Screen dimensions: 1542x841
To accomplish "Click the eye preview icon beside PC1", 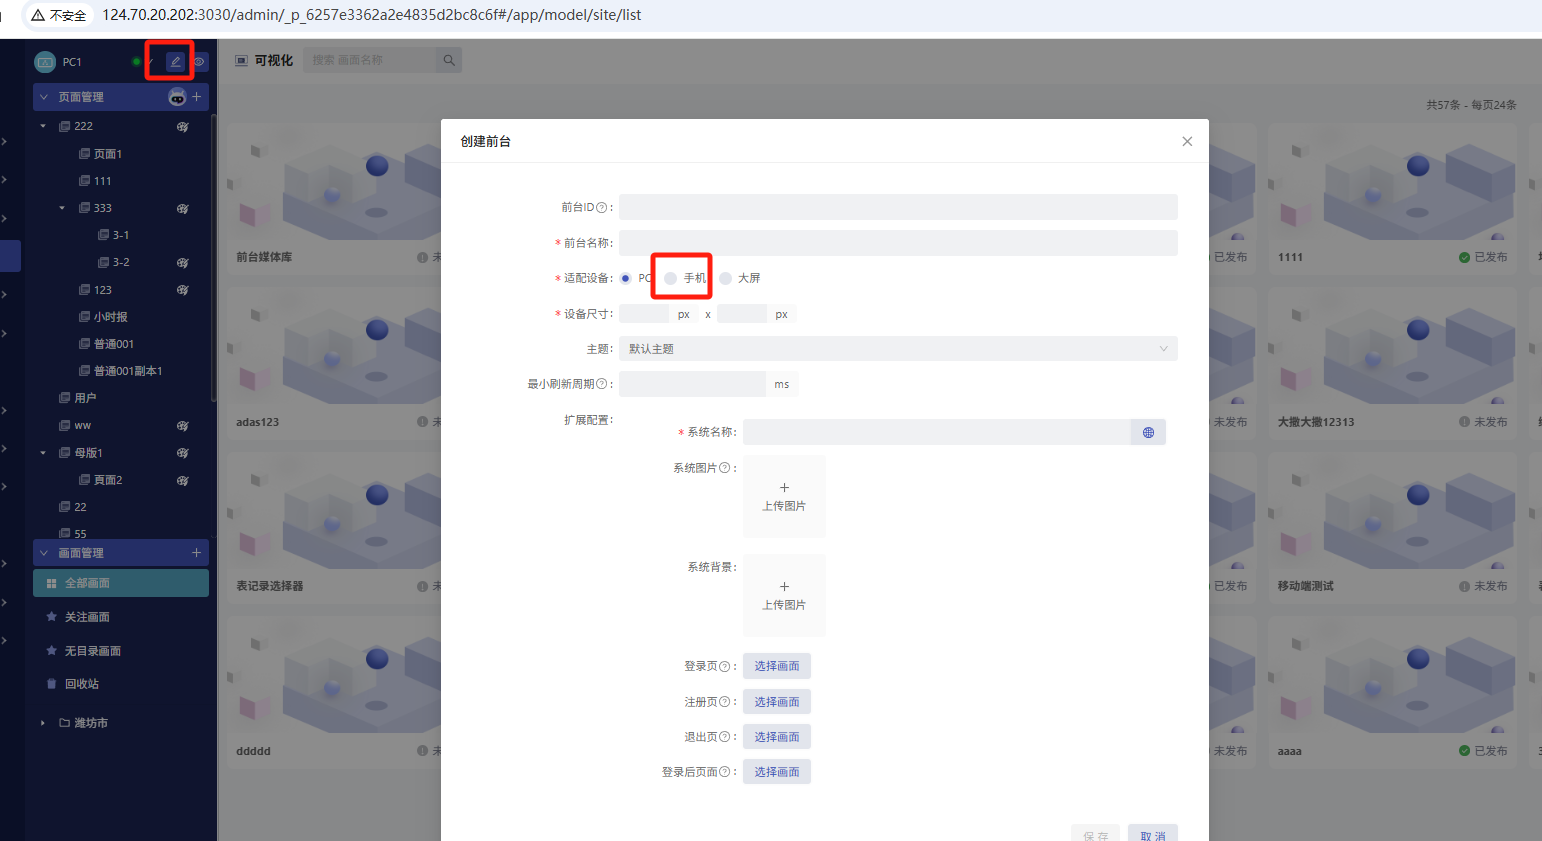I will pos(199,62).
